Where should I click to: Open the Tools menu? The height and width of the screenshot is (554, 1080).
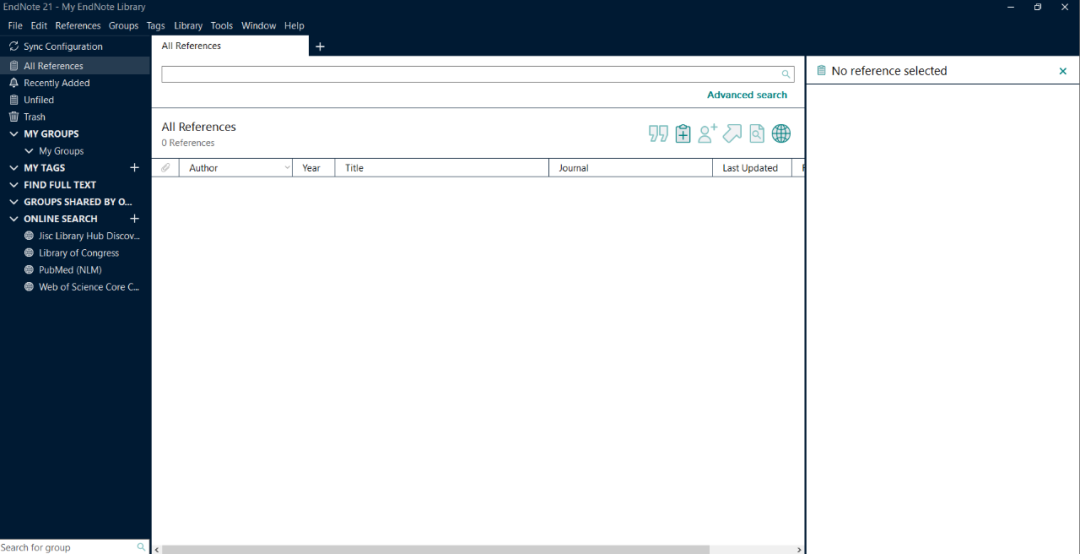coord(221,26)
